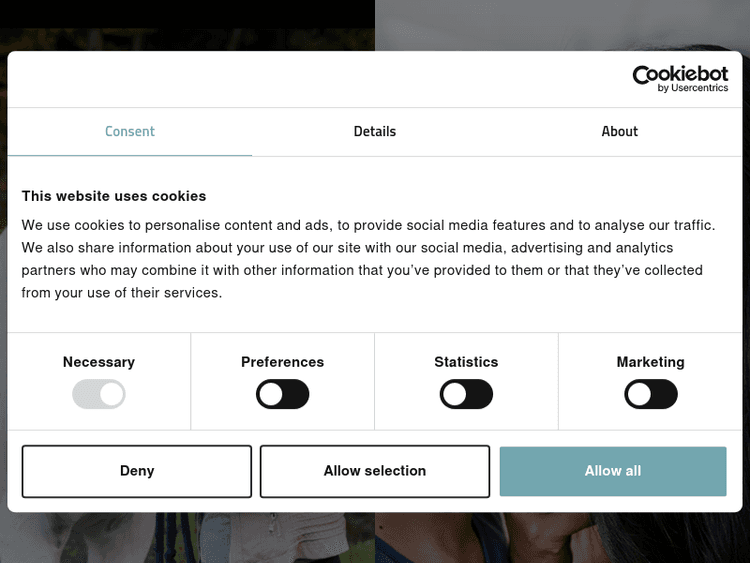The width and height of the screenshot is (750, 563).
Task: Turn on the Statistics cookies switch
Action: [466, 394]
